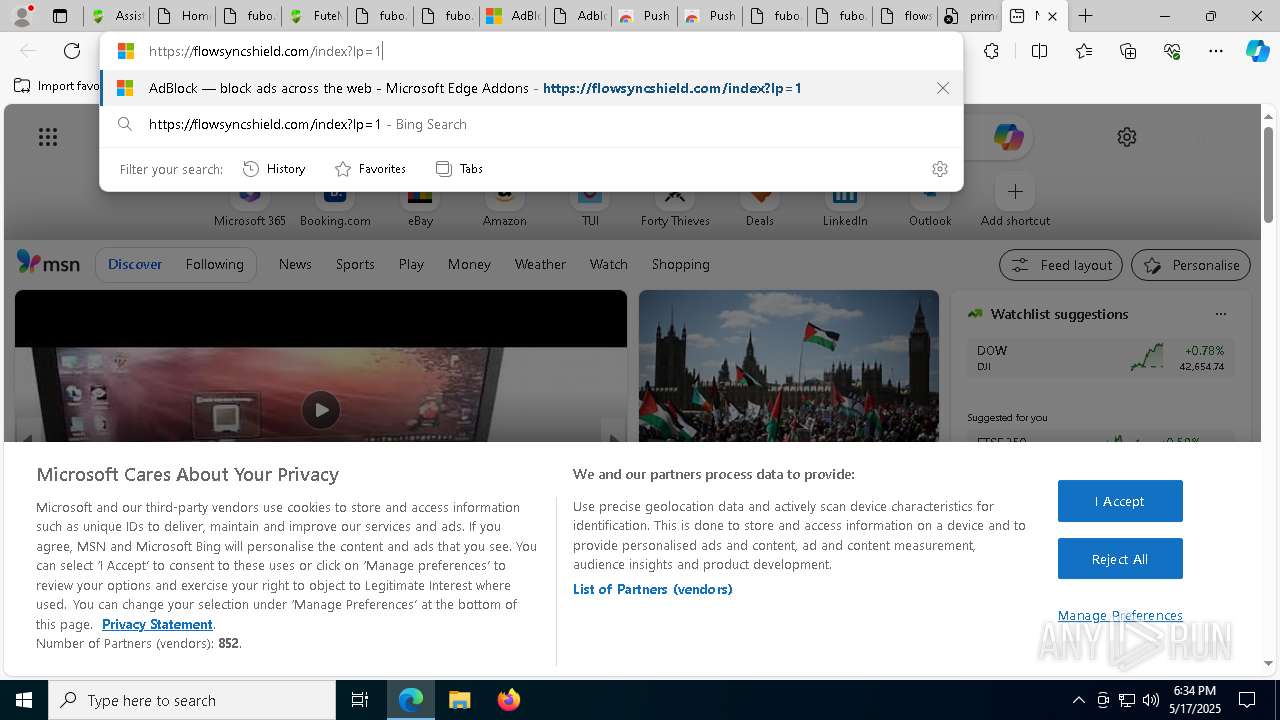
Task: Toggle split screen view icon
Action: [1039, 51]
